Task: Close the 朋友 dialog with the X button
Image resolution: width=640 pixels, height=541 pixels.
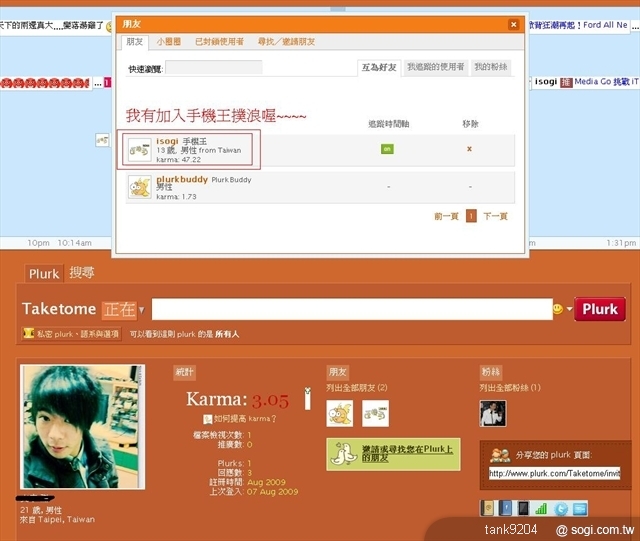Action: pyautogui.click(x=513, y=24)
